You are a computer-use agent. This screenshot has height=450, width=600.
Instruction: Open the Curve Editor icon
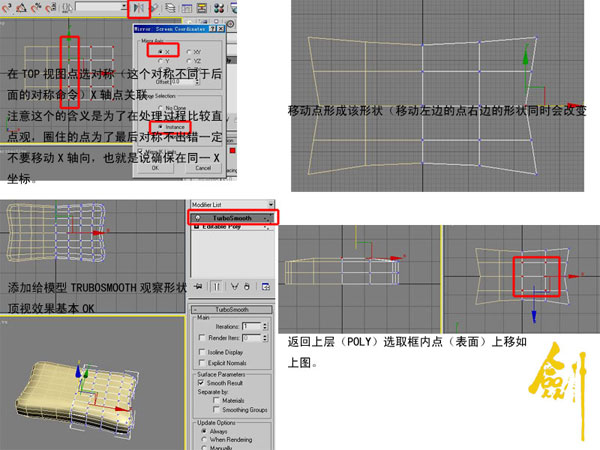tap(187, 8)
